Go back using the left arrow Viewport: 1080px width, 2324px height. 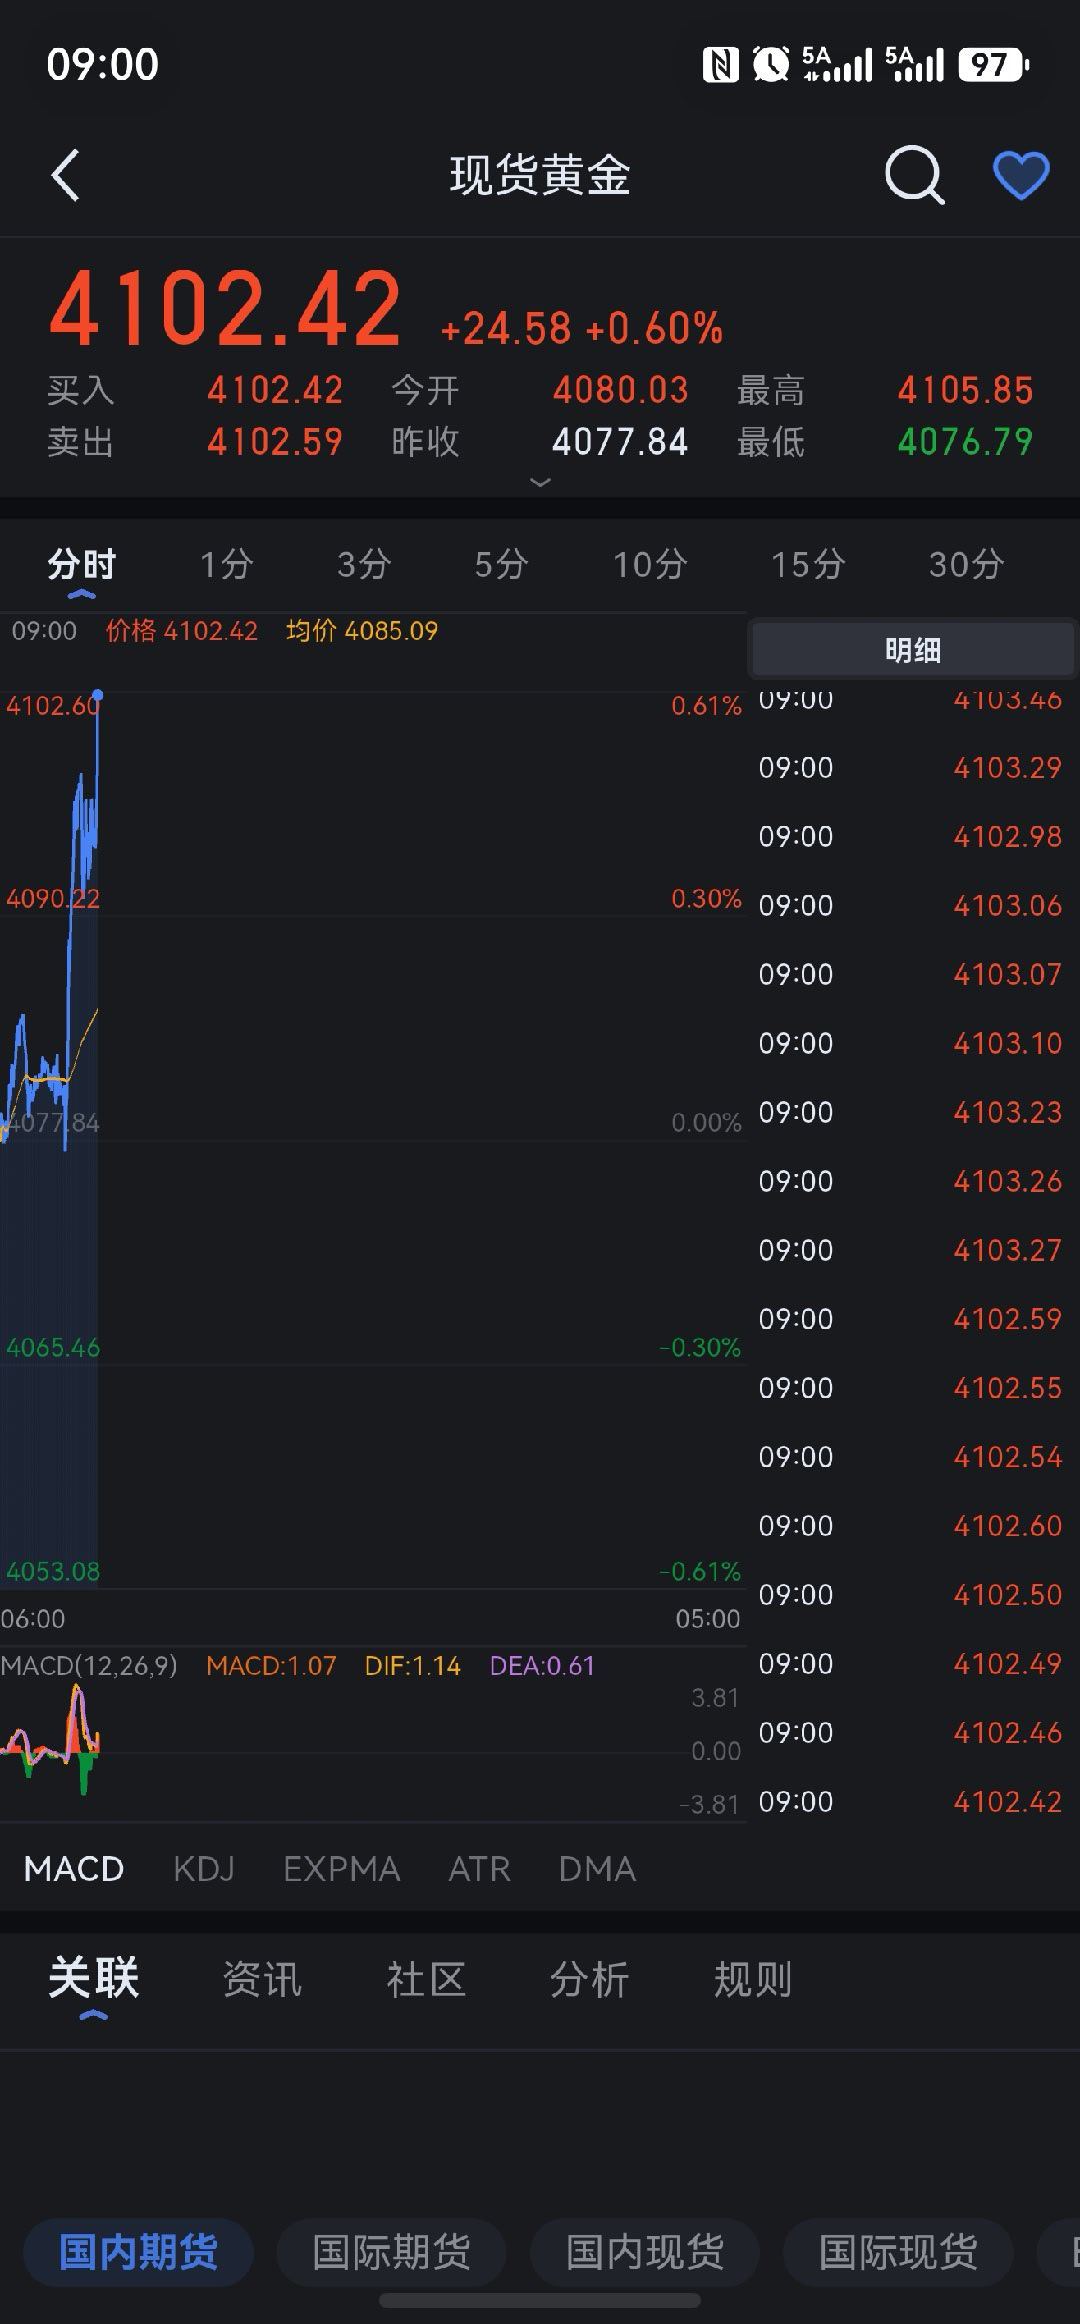(65, 175)
